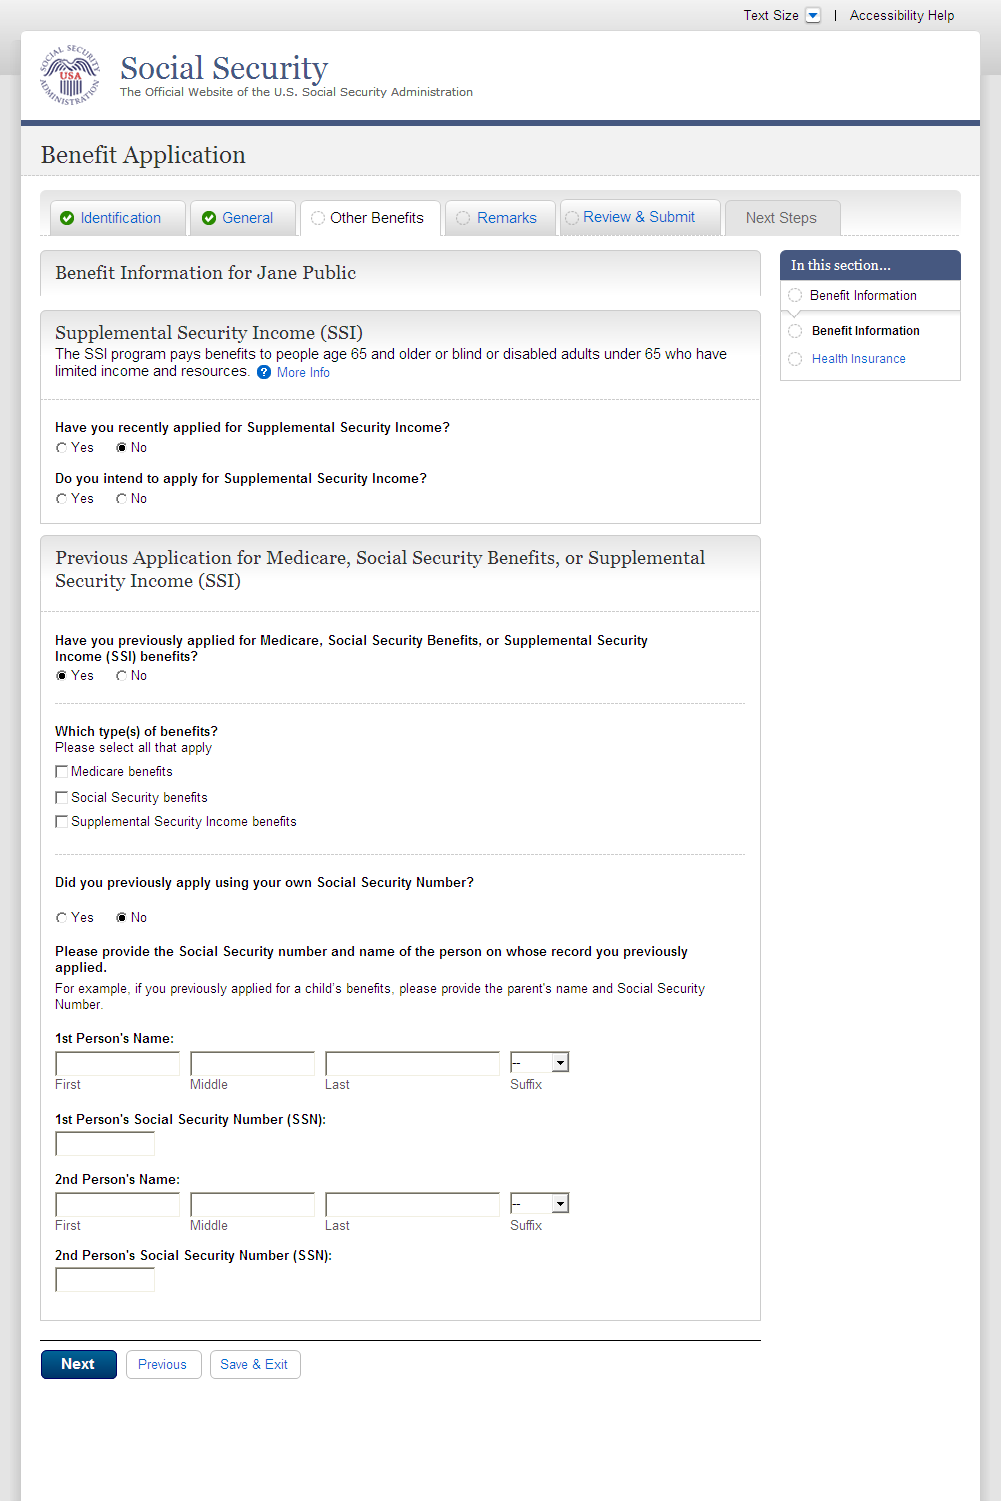The image size is (1008, 1508).
Task: Check the Medicare benefits checkbox
Action: click(x=62, y=772)
